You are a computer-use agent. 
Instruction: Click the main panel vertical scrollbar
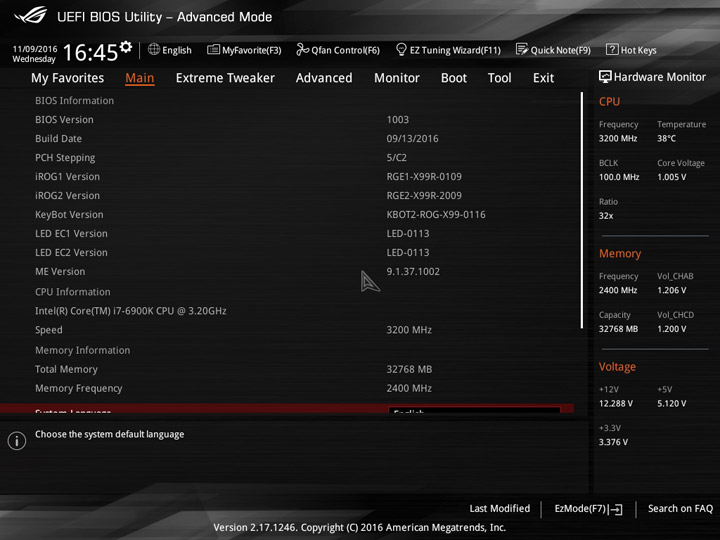pyautogui.click(x=581, y=210)
